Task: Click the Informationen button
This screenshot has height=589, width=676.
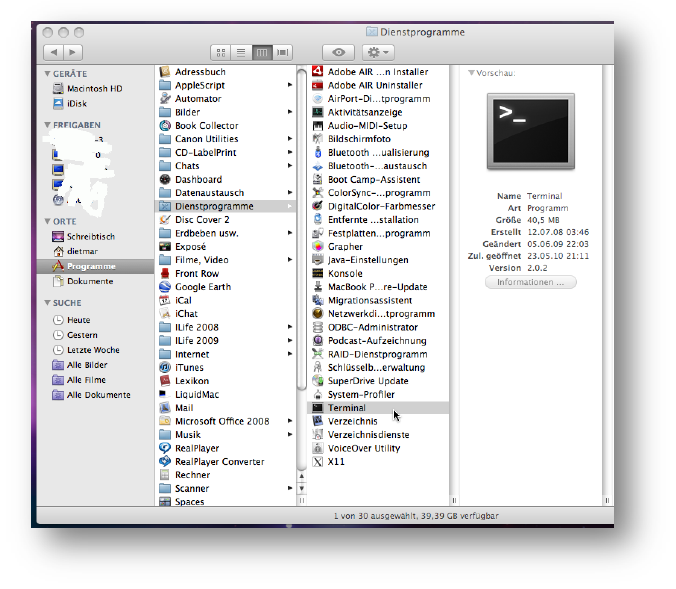Action: pyautogui.click(x=531, y=282)
